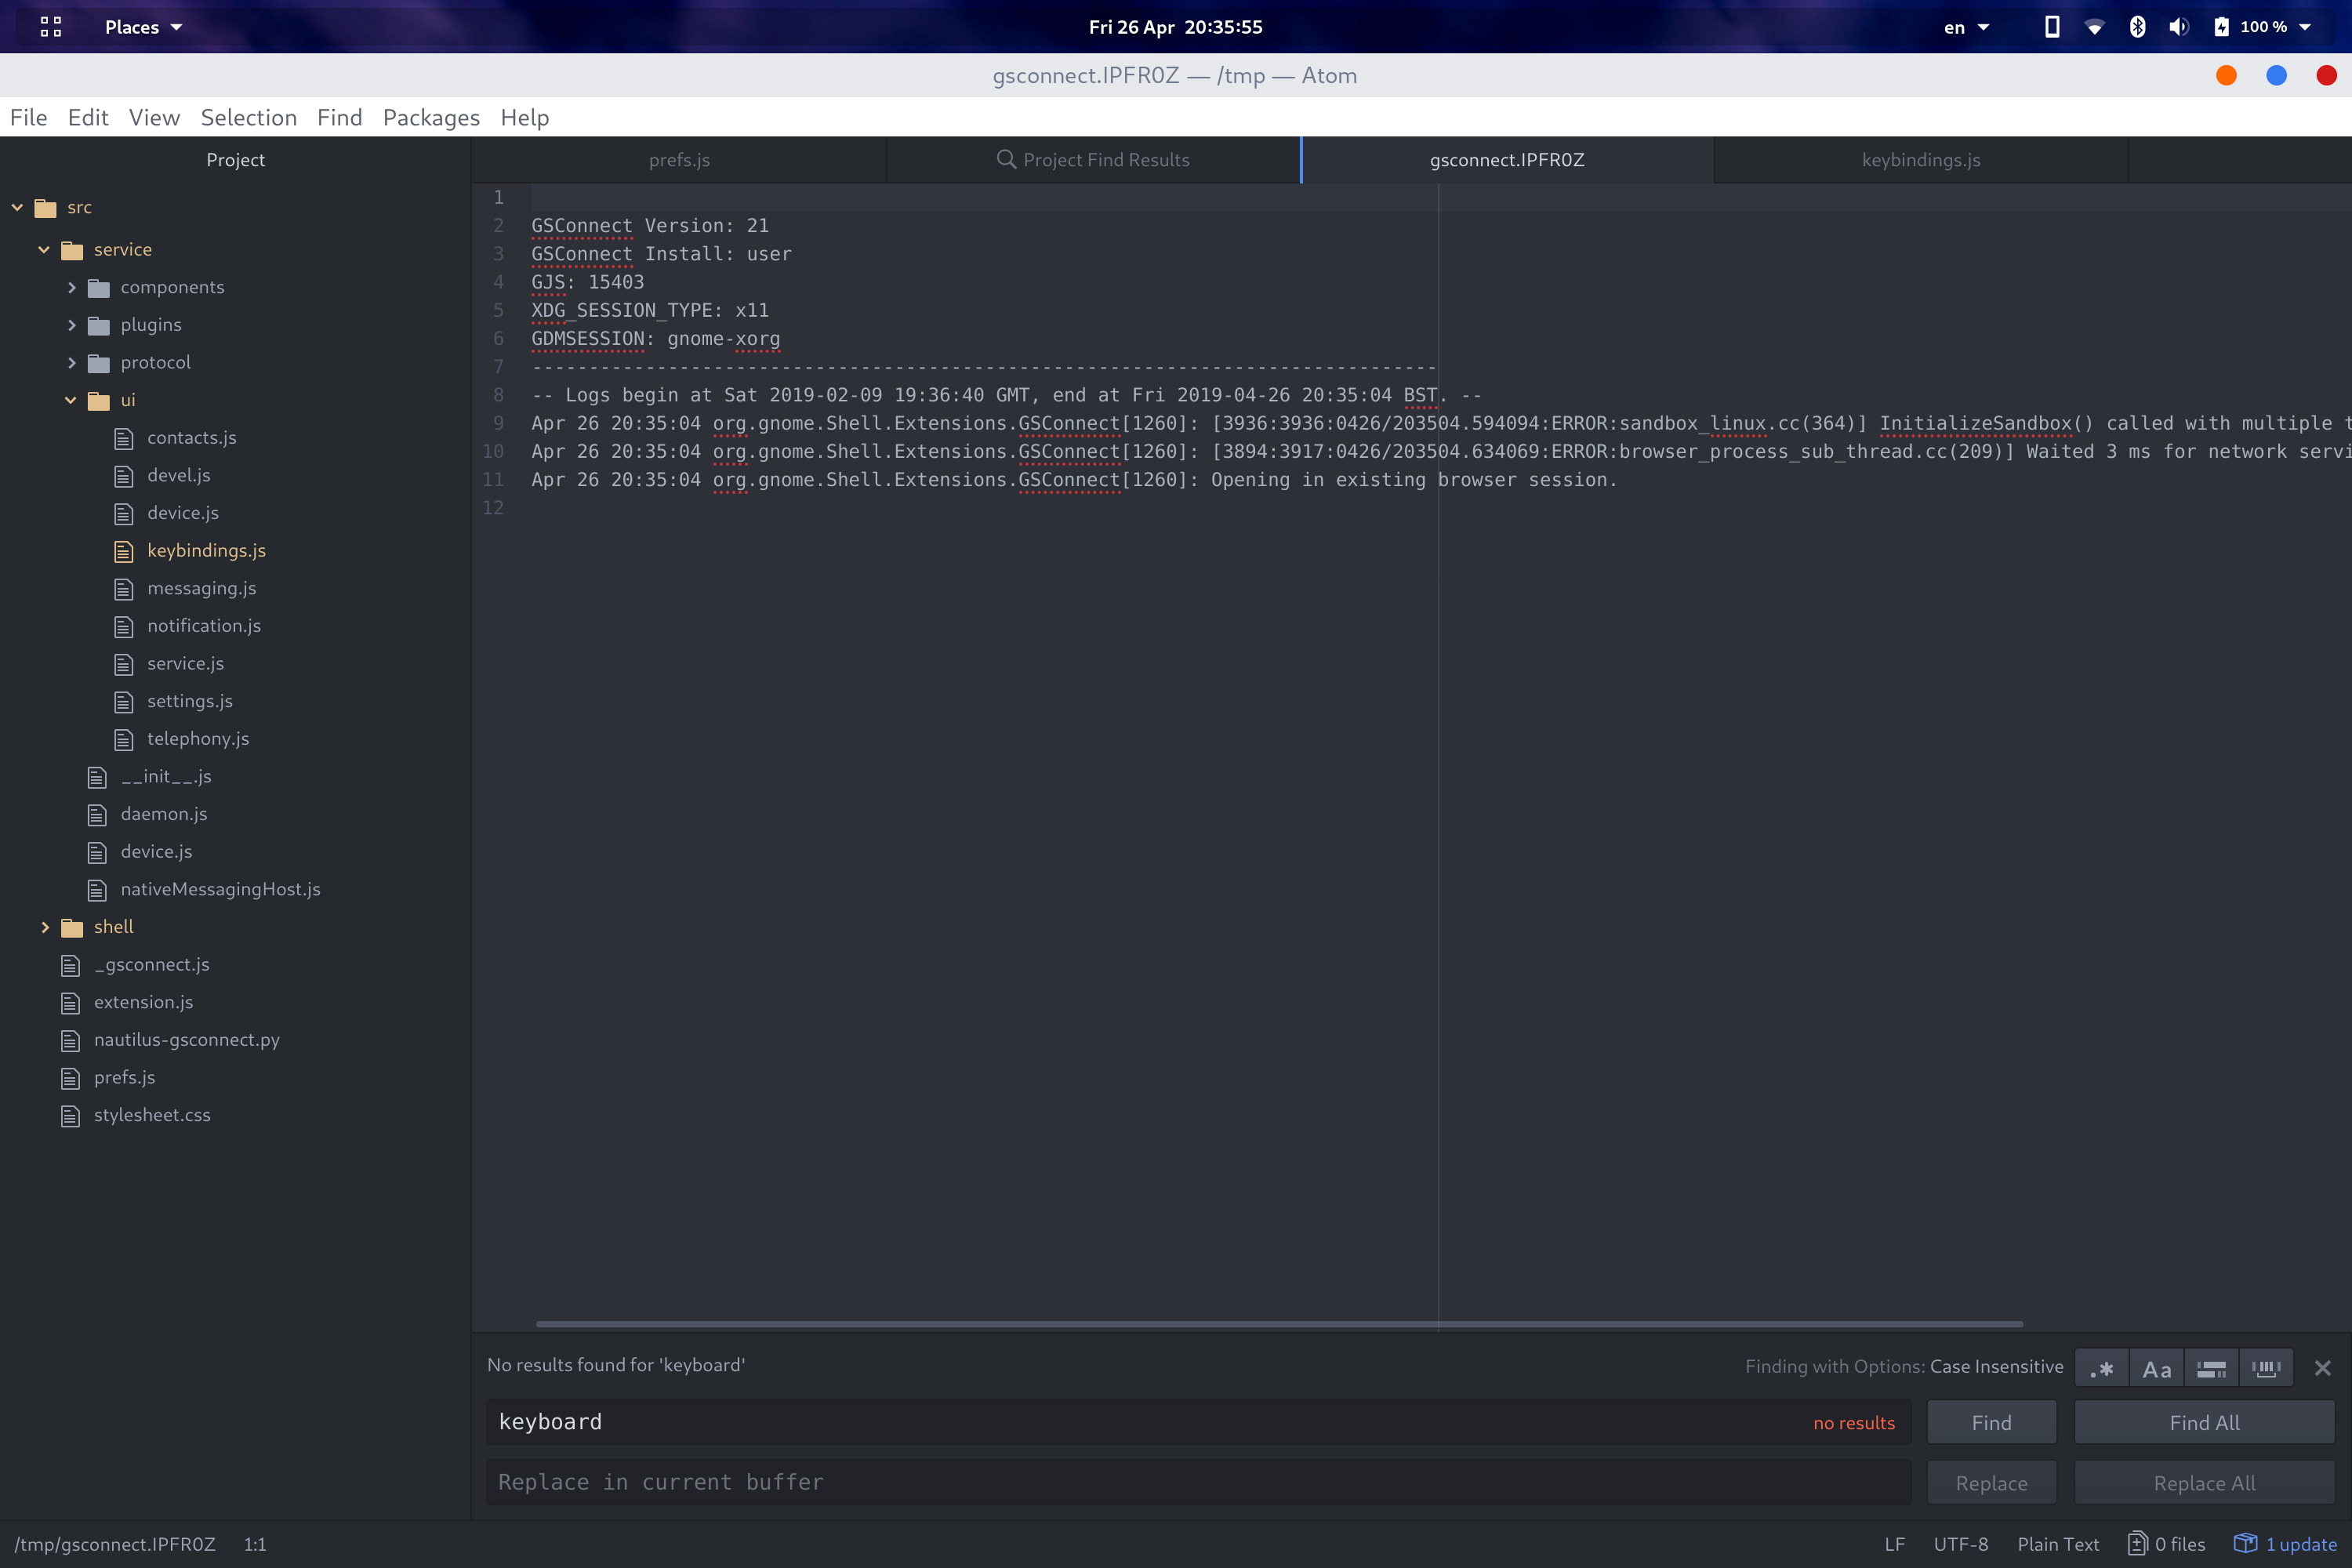Click the extension.js file icon

[x=70, y=1003]
